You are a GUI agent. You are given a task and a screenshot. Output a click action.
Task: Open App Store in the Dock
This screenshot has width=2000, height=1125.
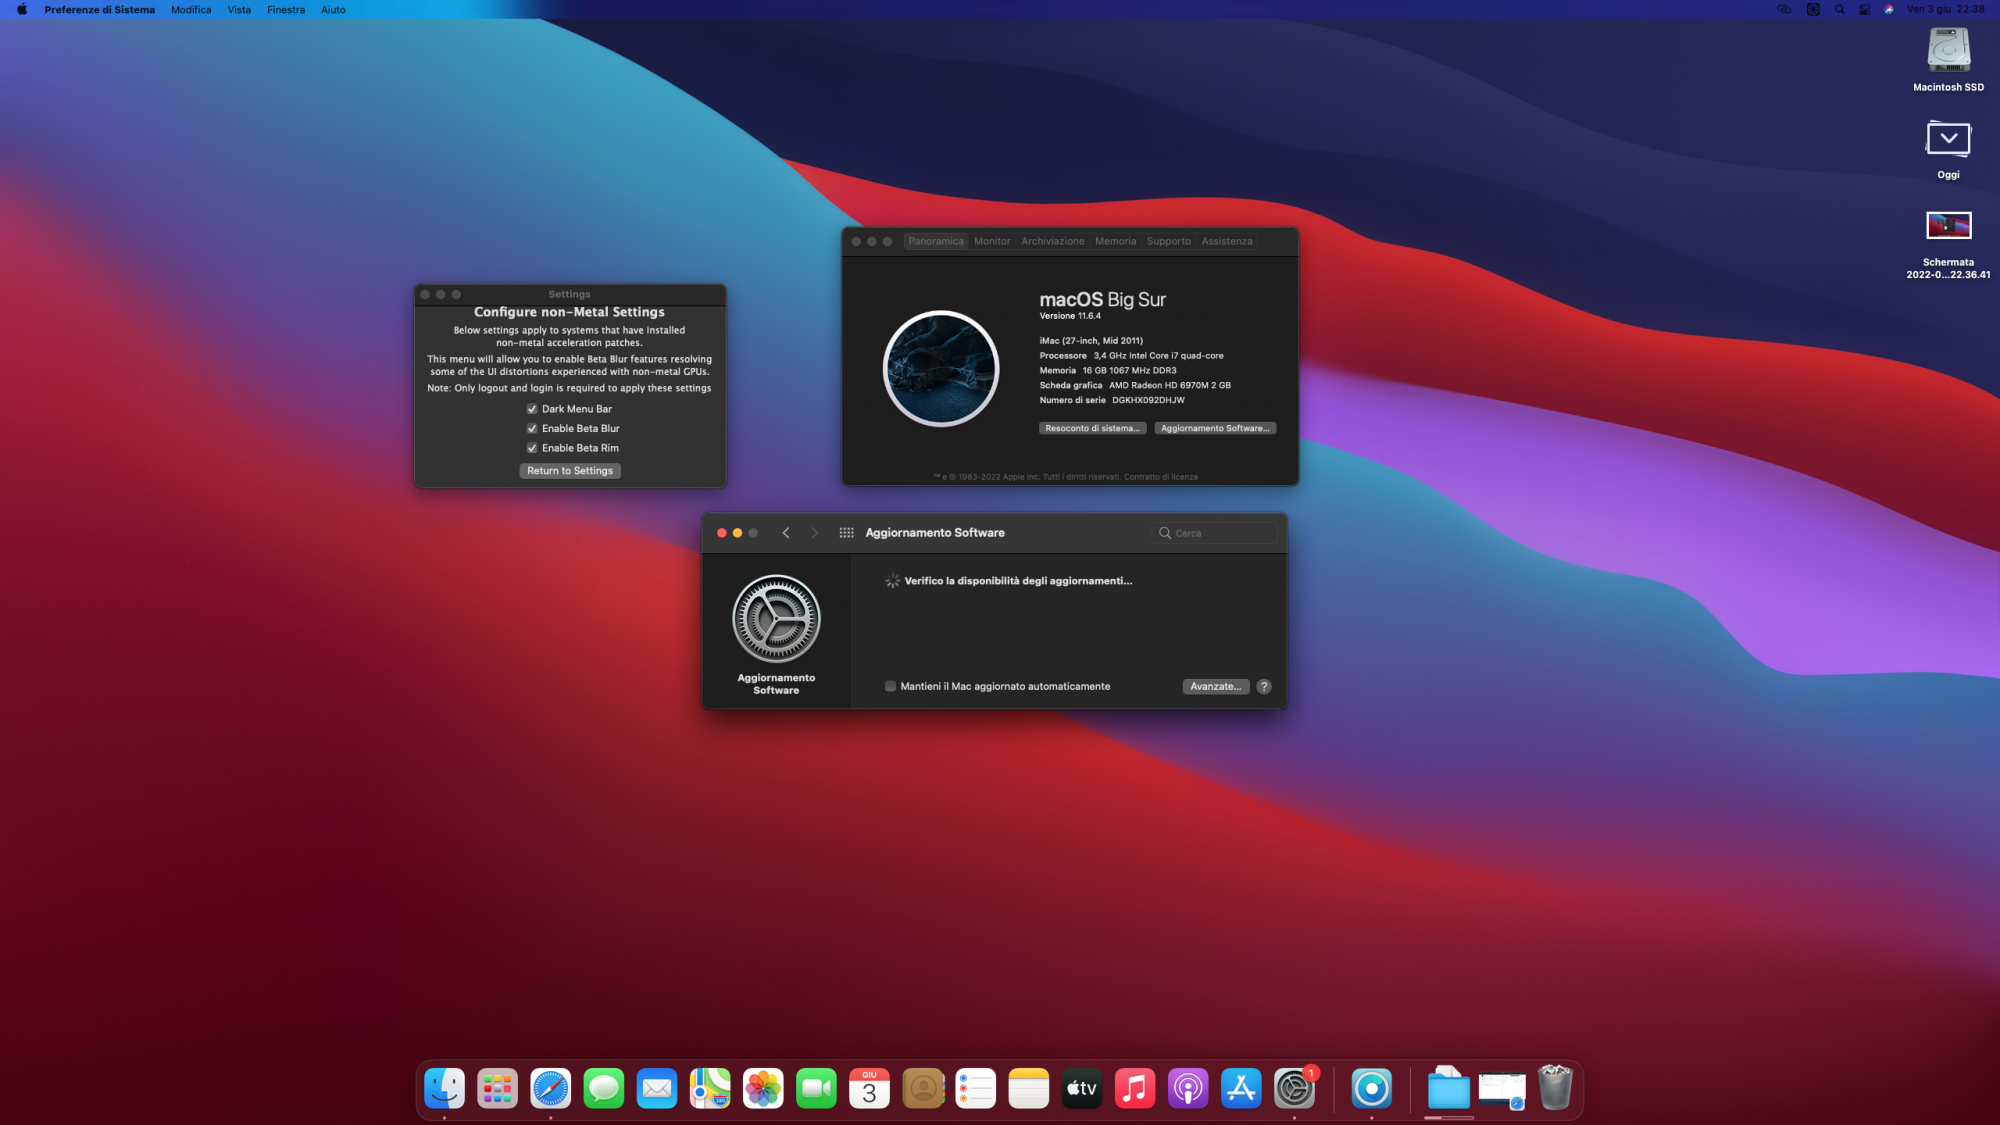[x=1241, y=1088]
